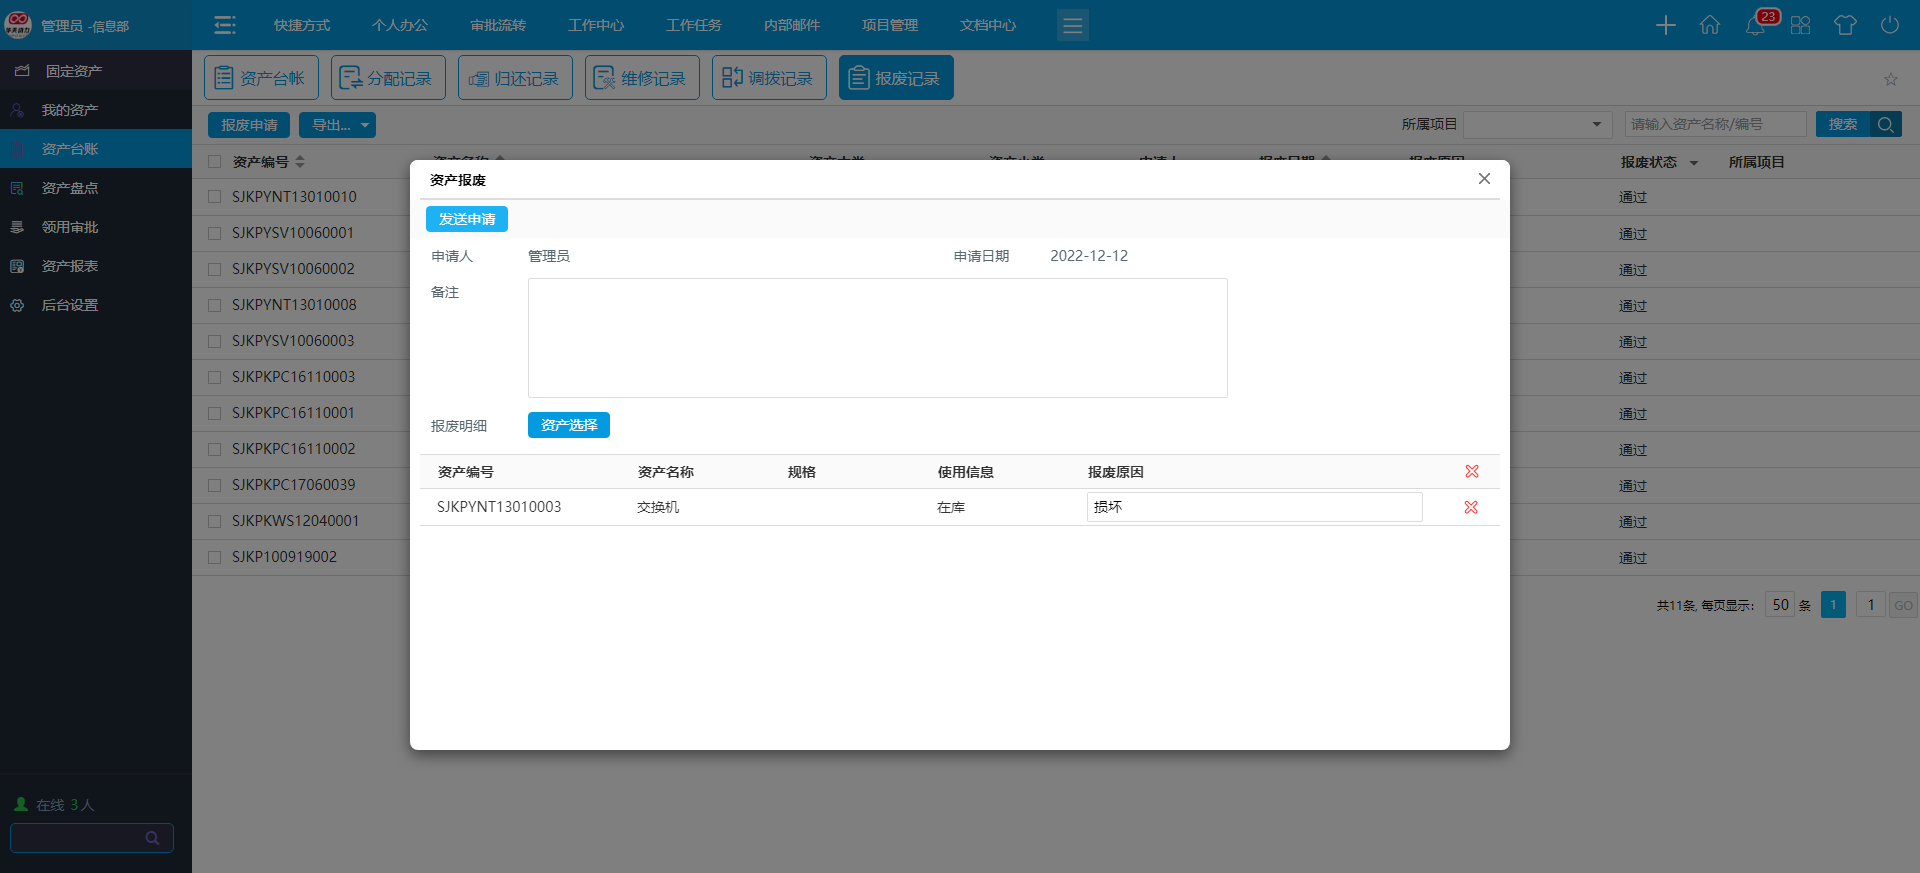Check the box for SJKPYNT13010010
Viewport: 1920px width, 873px height.
tap(215, 197)
